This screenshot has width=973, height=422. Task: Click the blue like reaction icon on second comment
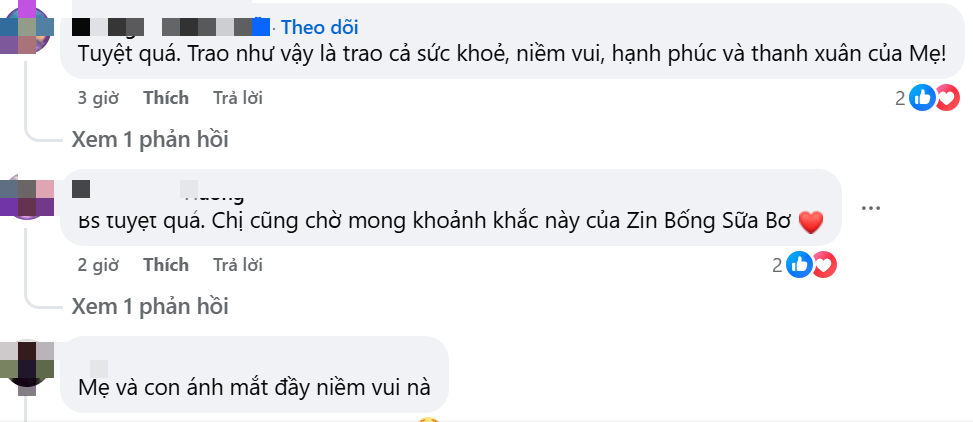pos(799,265)
